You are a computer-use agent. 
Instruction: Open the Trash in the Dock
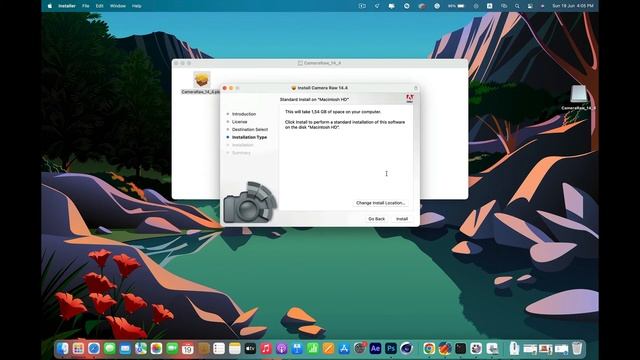coord(577,348)
